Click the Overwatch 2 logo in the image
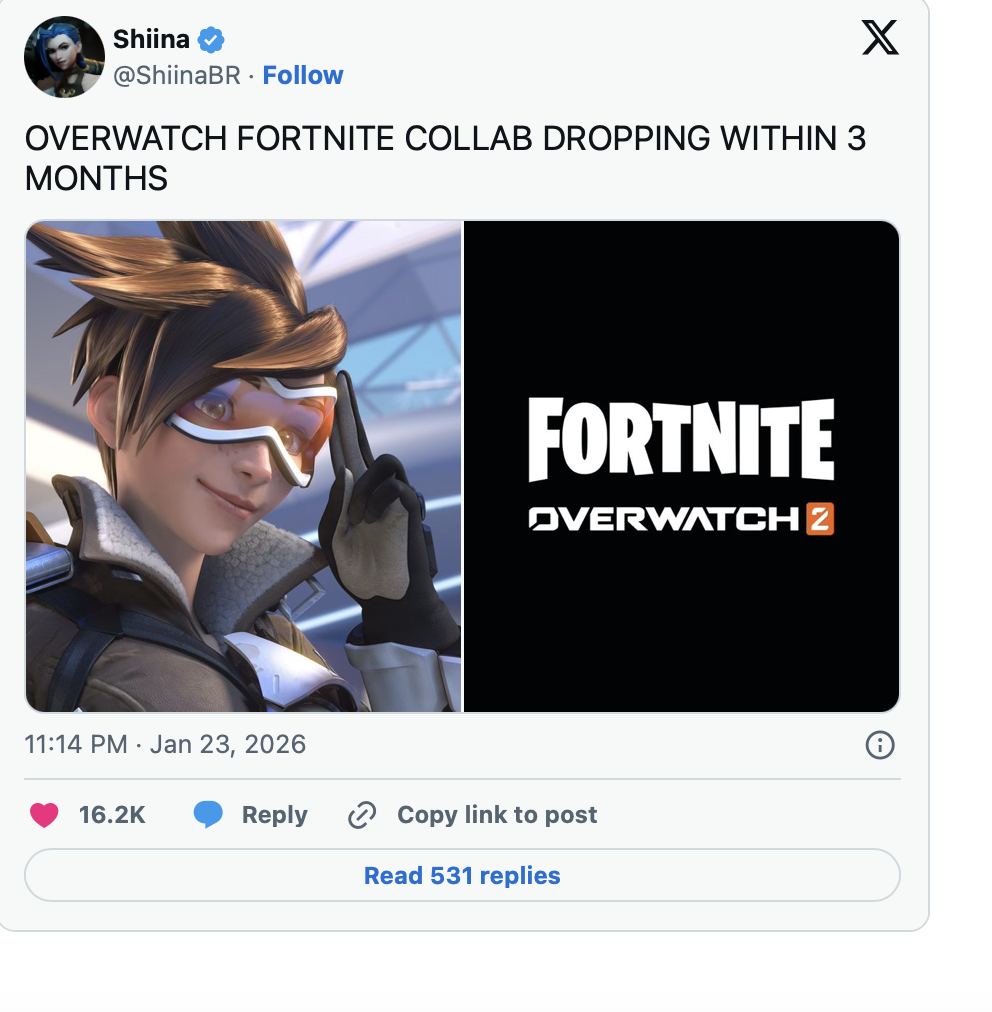This screenshot has width=992, height=1012. pos(682,519)
